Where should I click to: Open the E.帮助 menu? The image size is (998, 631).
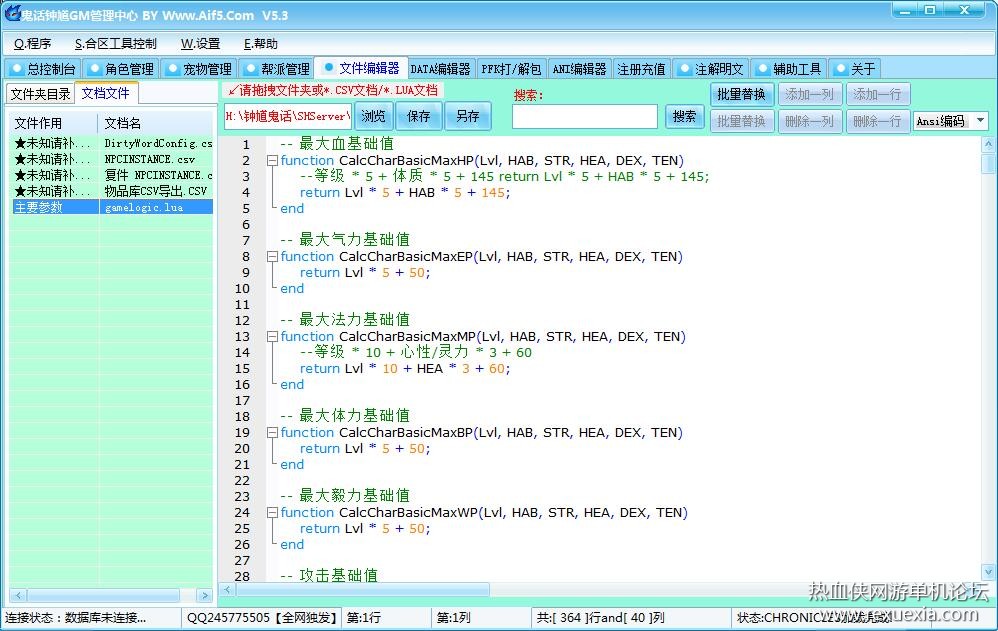260,44
